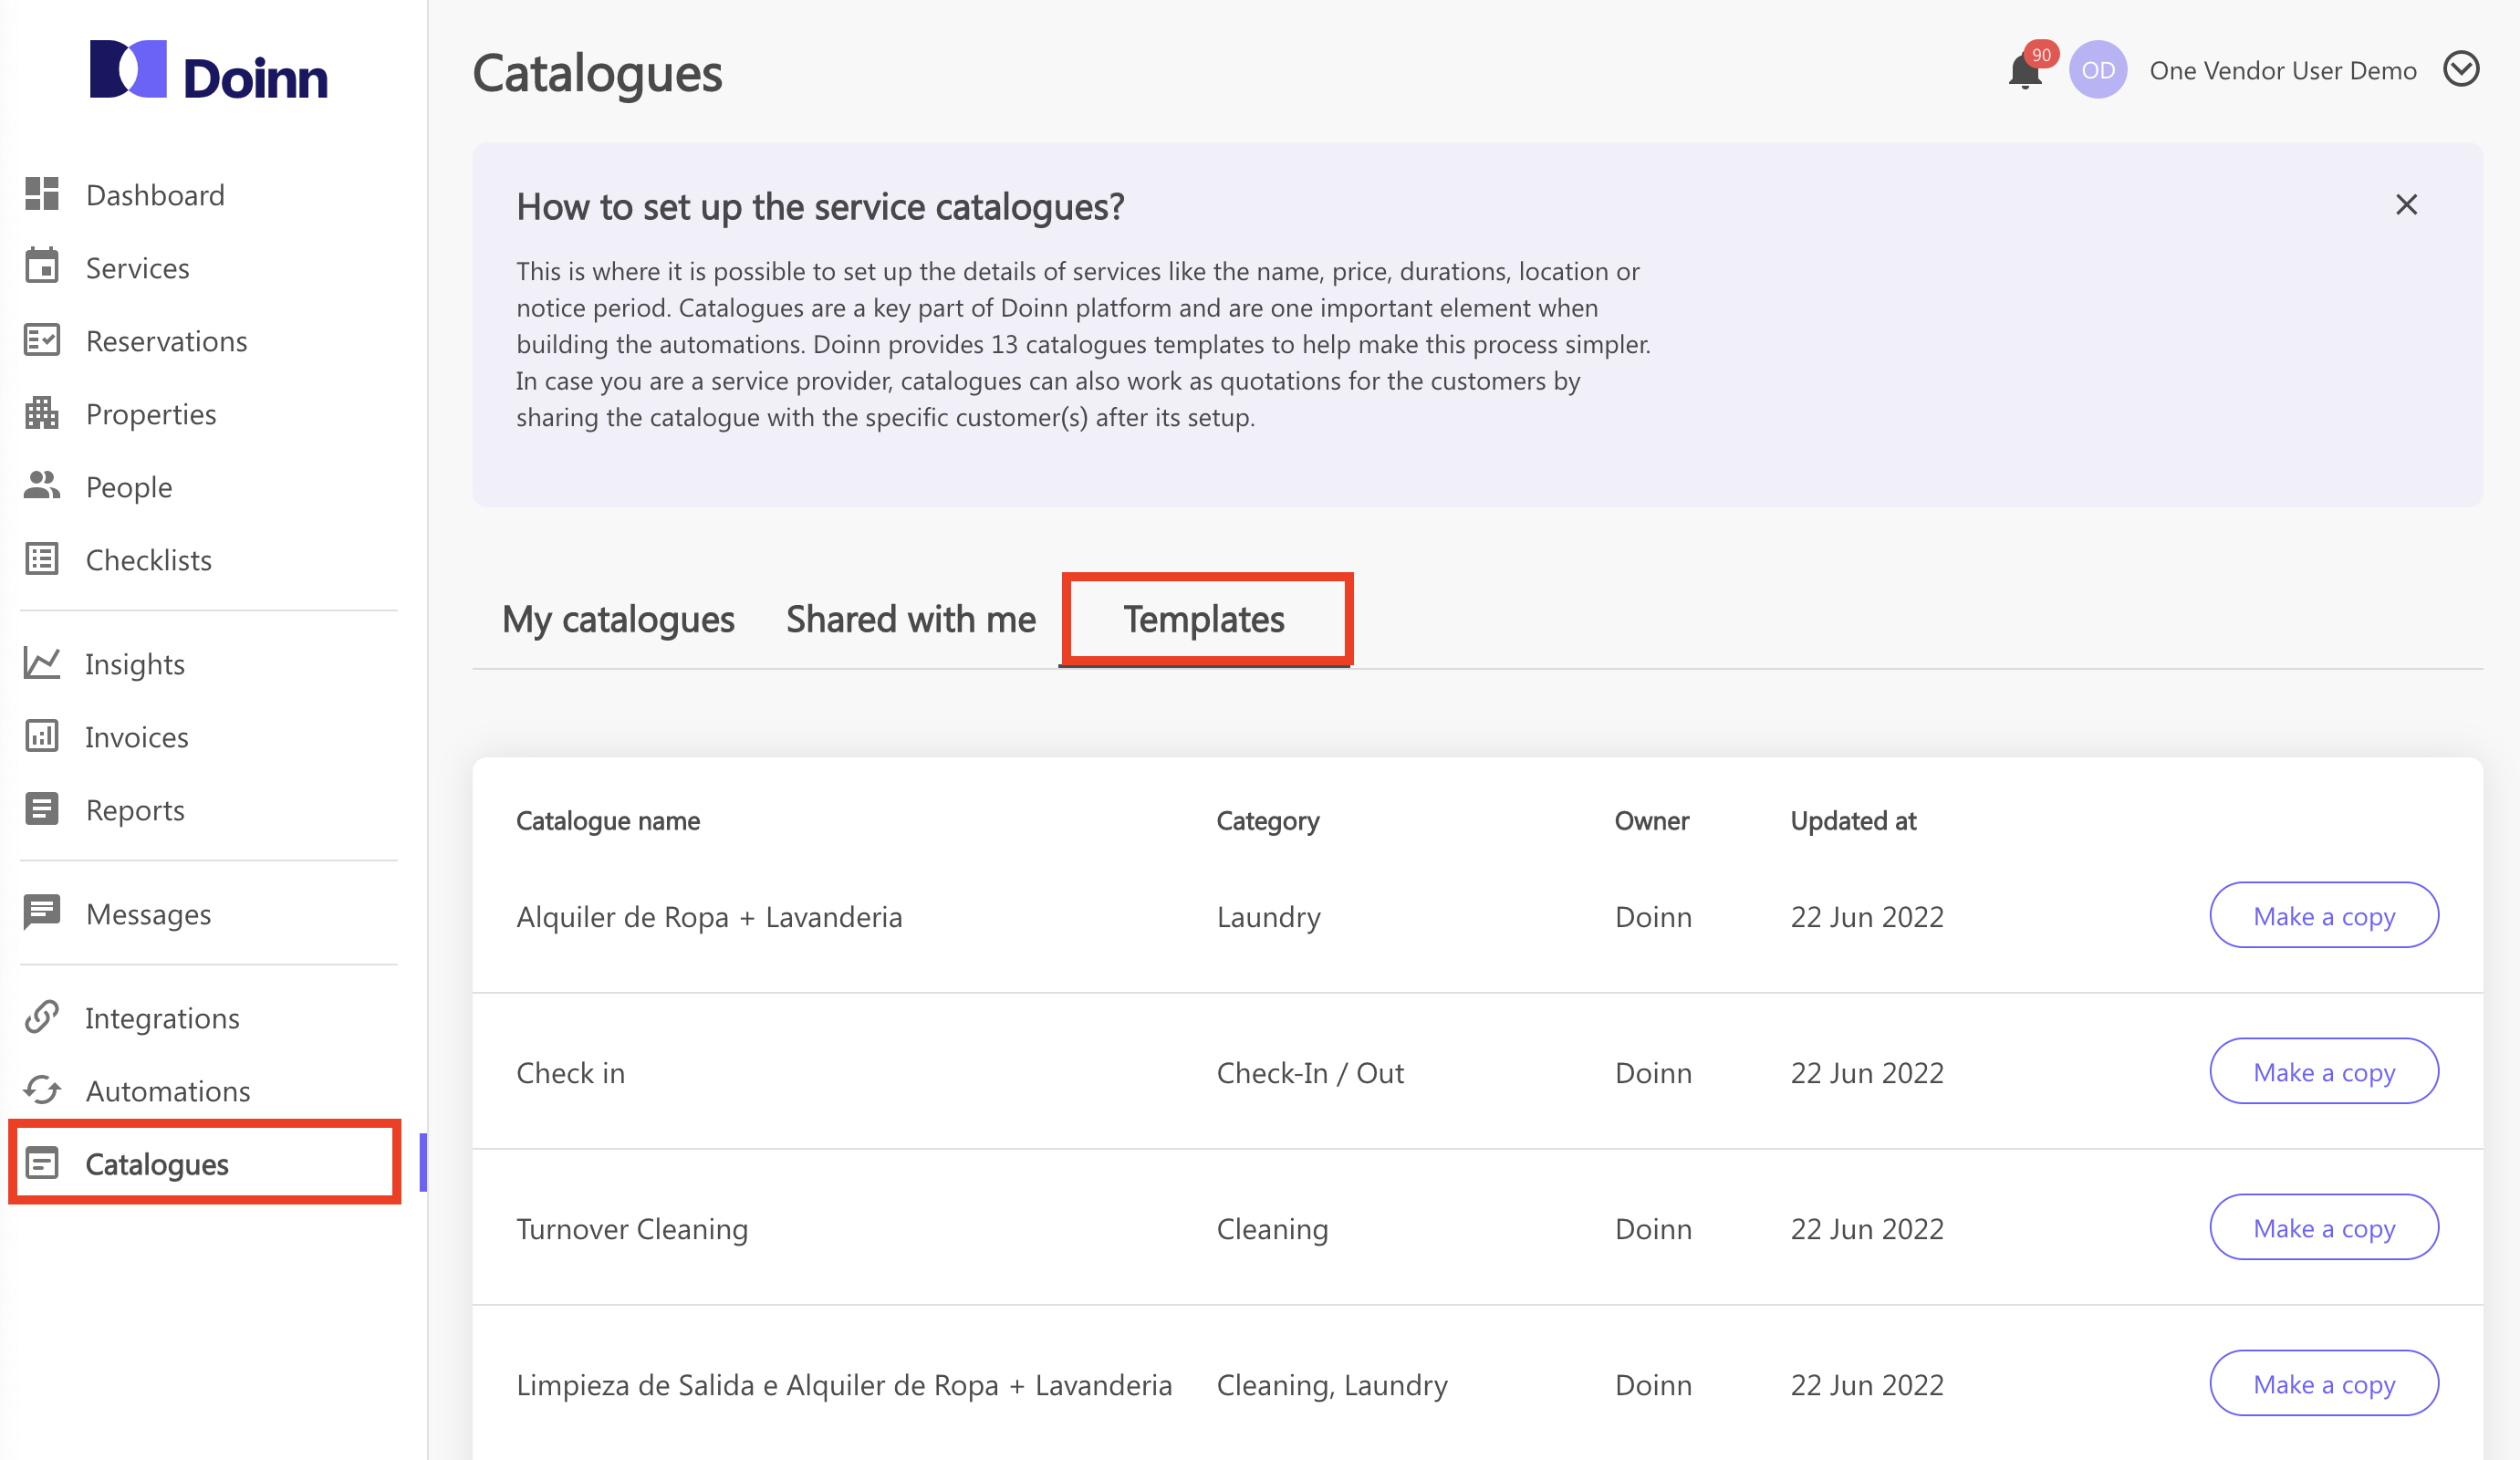The image size is (2520, 1460).
Task: Click the Doinn logo
Action: [209, 70]
